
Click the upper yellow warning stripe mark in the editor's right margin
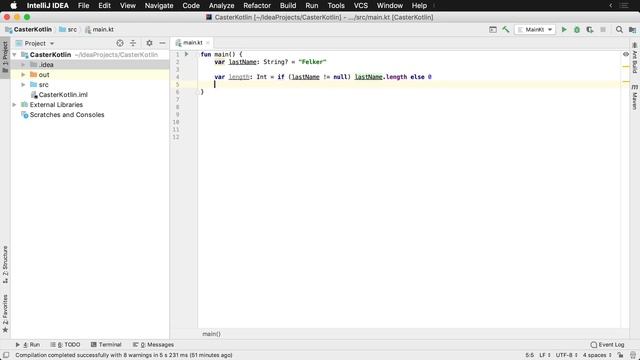click(626, 66)
